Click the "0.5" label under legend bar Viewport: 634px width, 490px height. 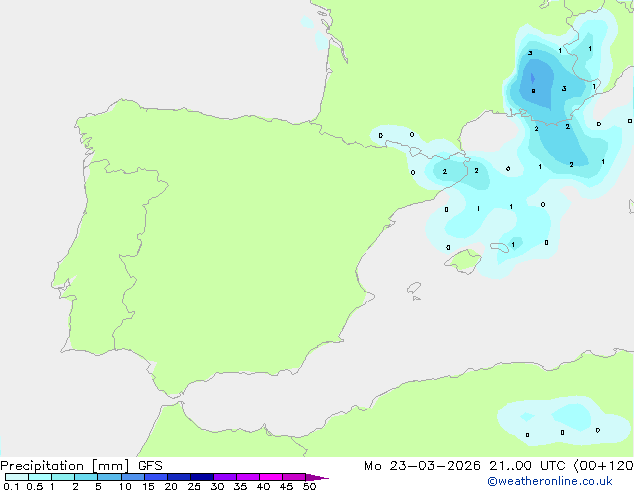35,486
